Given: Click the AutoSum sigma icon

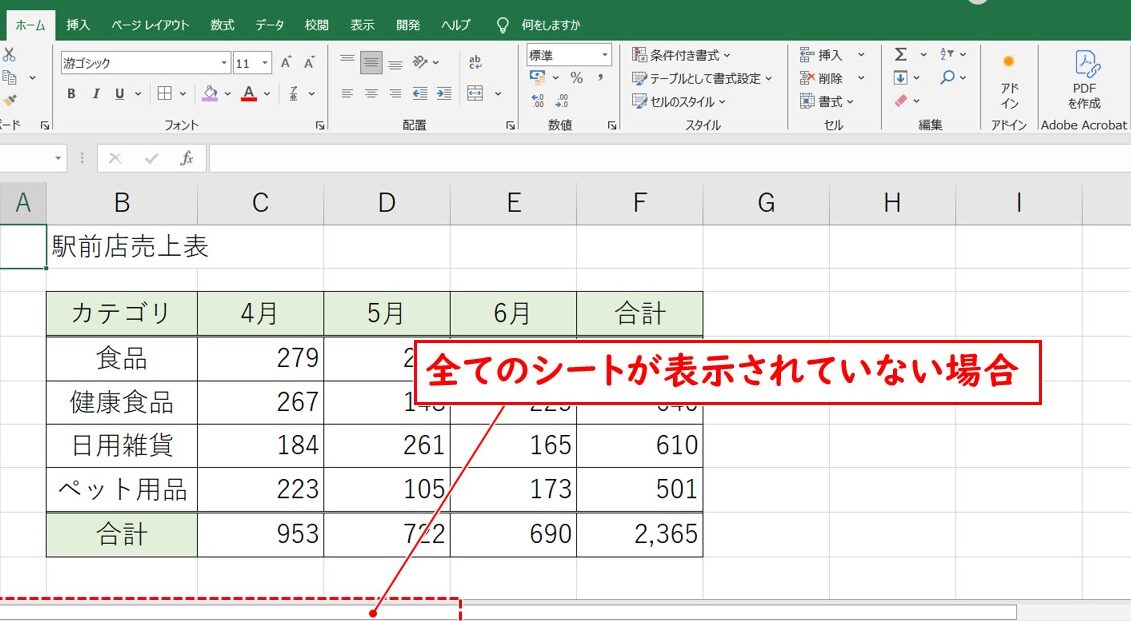Looking at the screenshot, I should click(x=901, y=54).
